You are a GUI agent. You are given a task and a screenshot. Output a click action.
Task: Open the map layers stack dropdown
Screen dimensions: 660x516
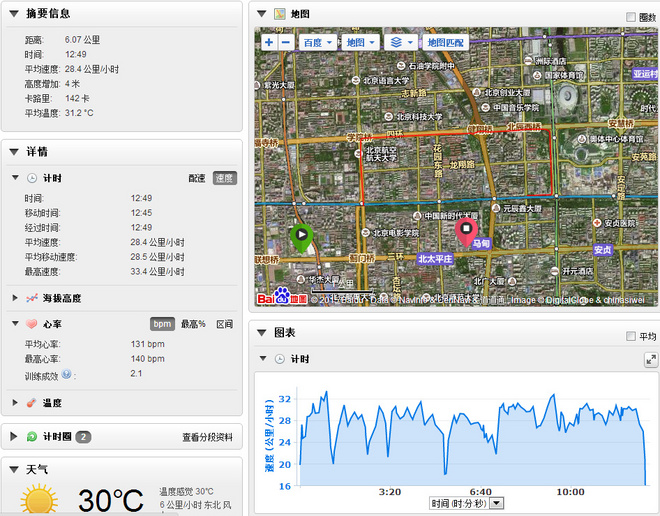click(401, 43)
